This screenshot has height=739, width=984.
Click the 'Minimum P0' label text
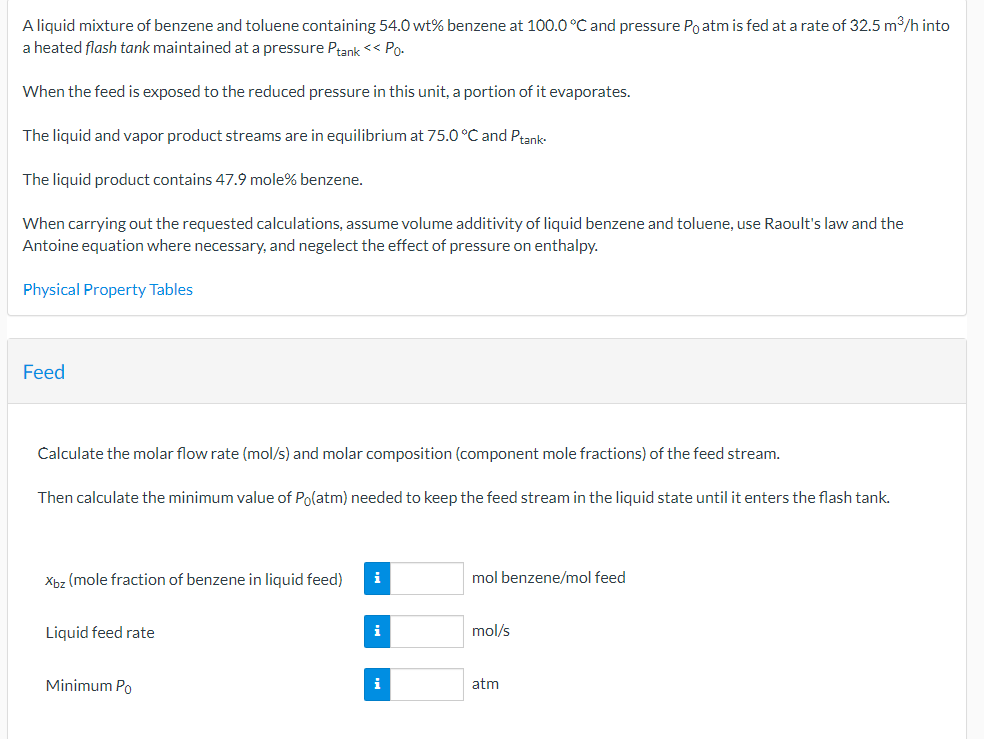[89, 686]
